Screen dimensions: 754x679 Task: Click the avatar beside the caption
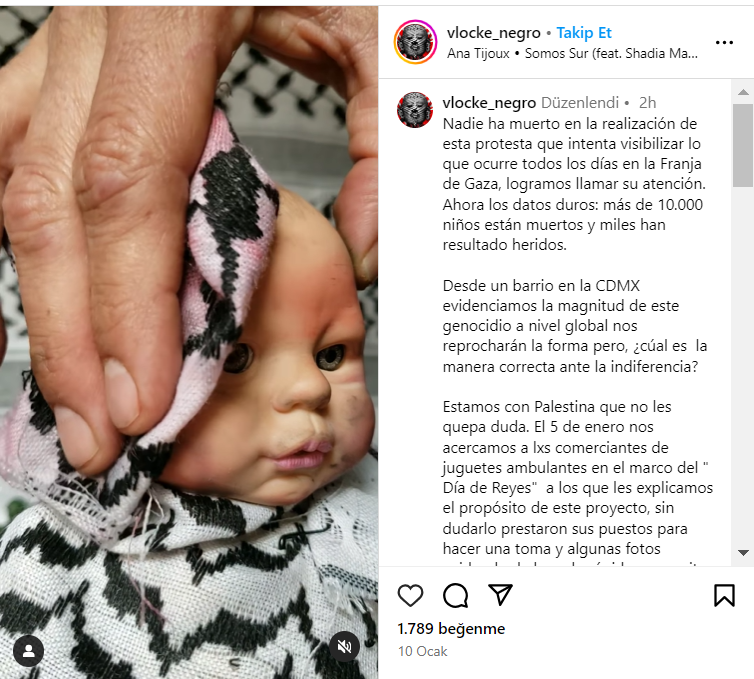click(x=415, y=110)
